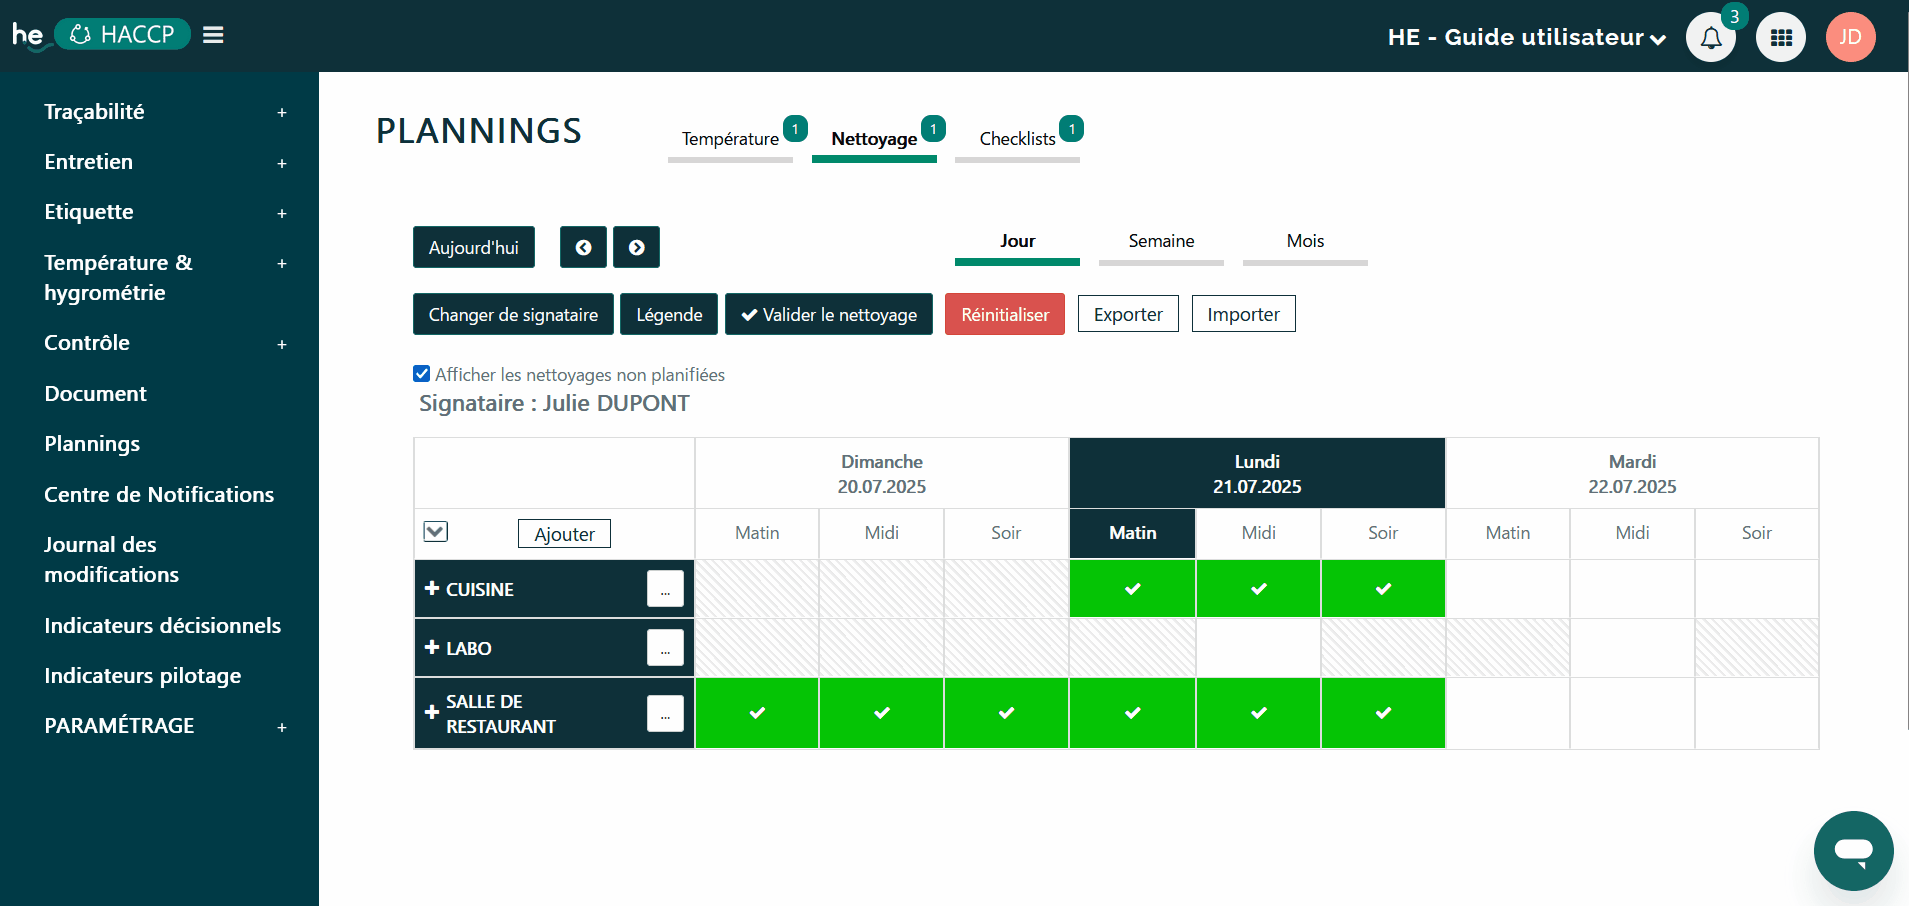This screenshot has width=1909, height=906.
Task: Open the chat support bubble
Action: 1853,851
